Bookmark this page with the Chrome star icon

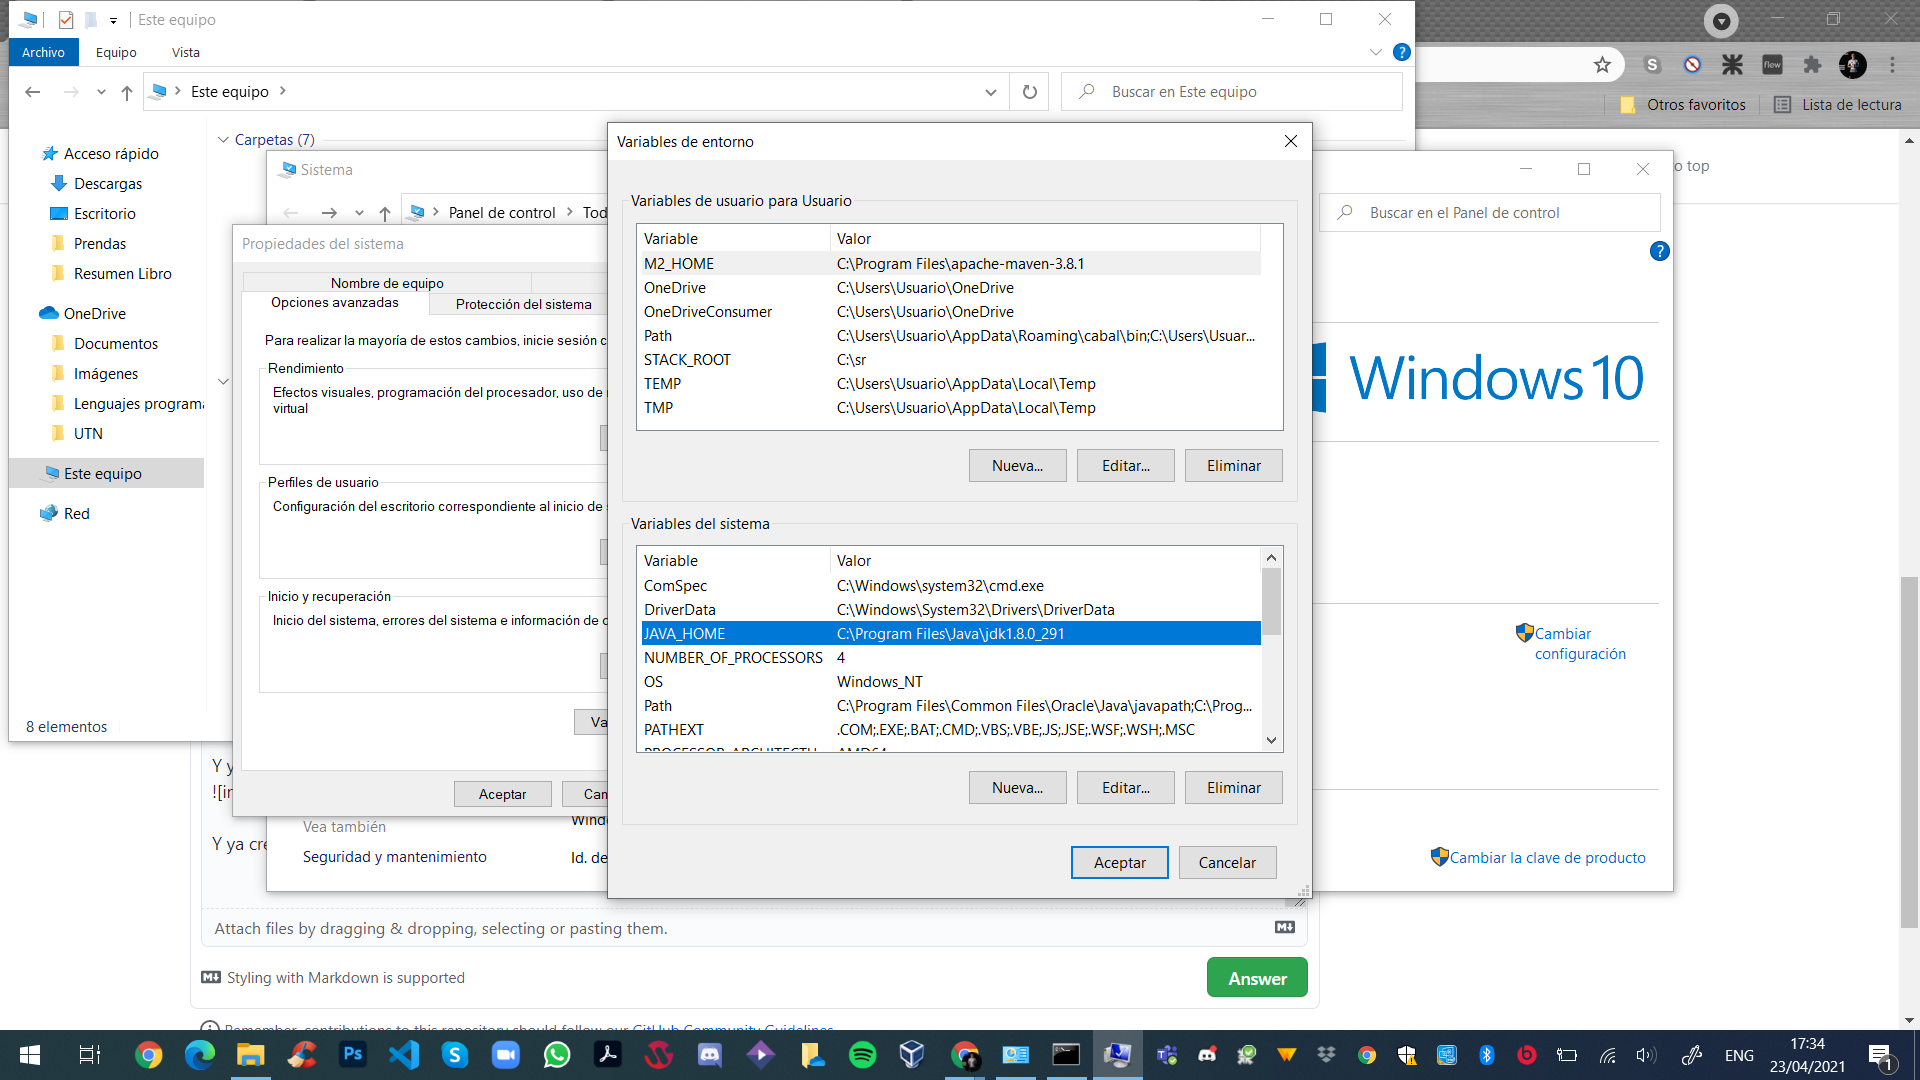1602,65
